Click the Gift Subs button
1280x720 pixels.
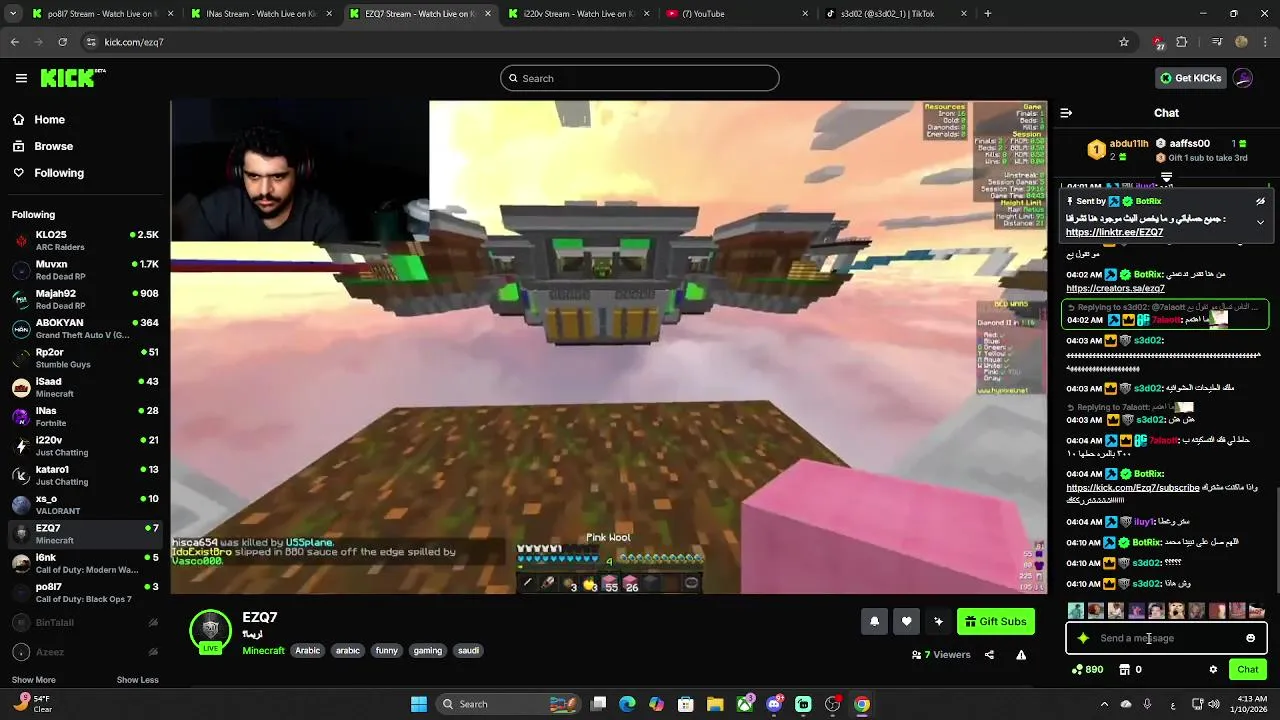click(996, 621)
